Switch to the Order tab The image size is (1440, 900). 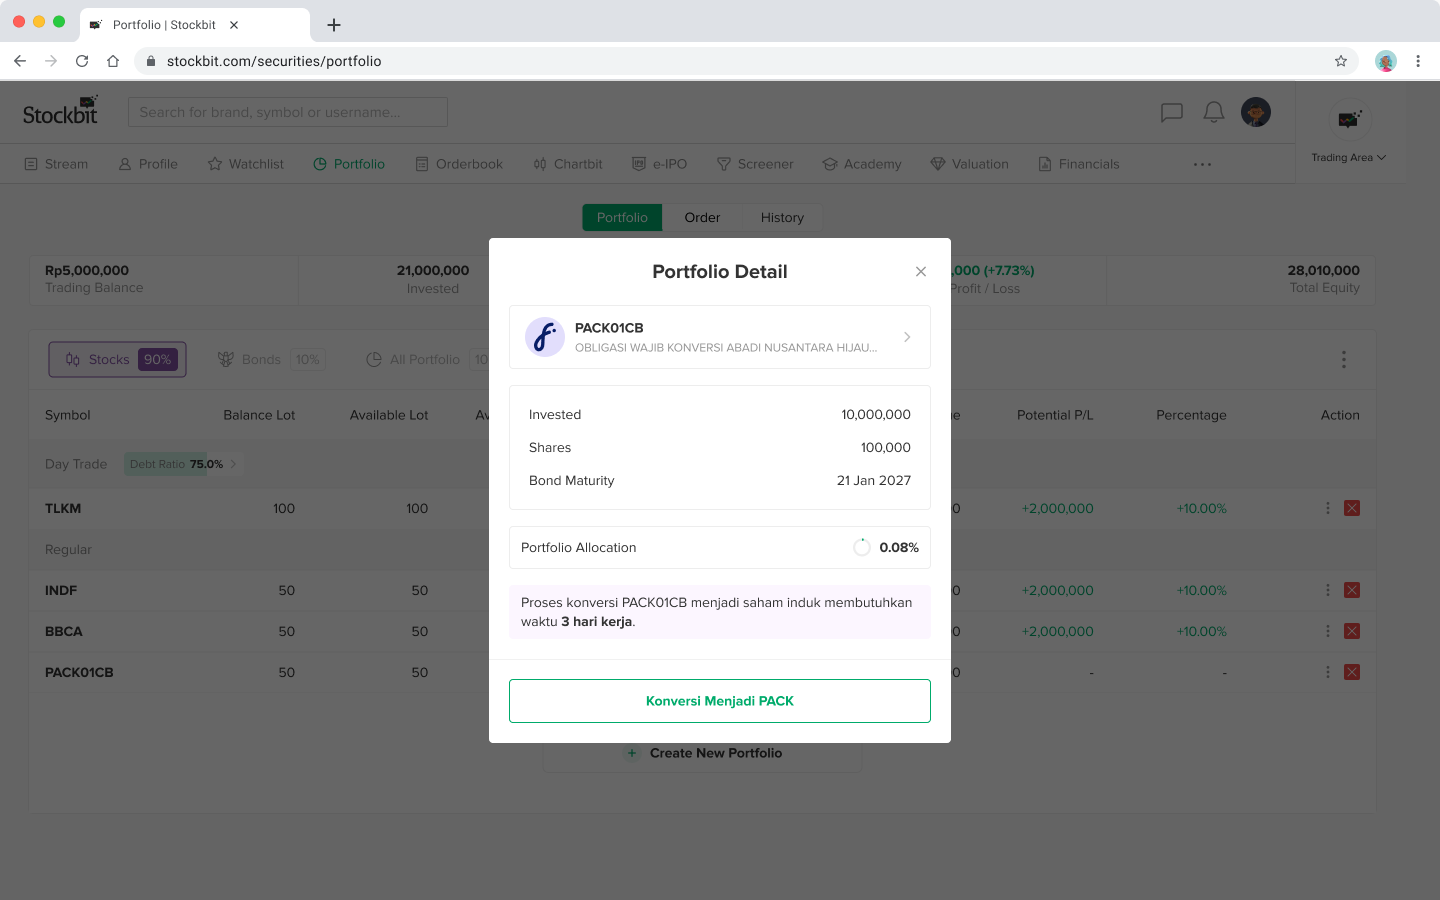[x=702, y=217]
